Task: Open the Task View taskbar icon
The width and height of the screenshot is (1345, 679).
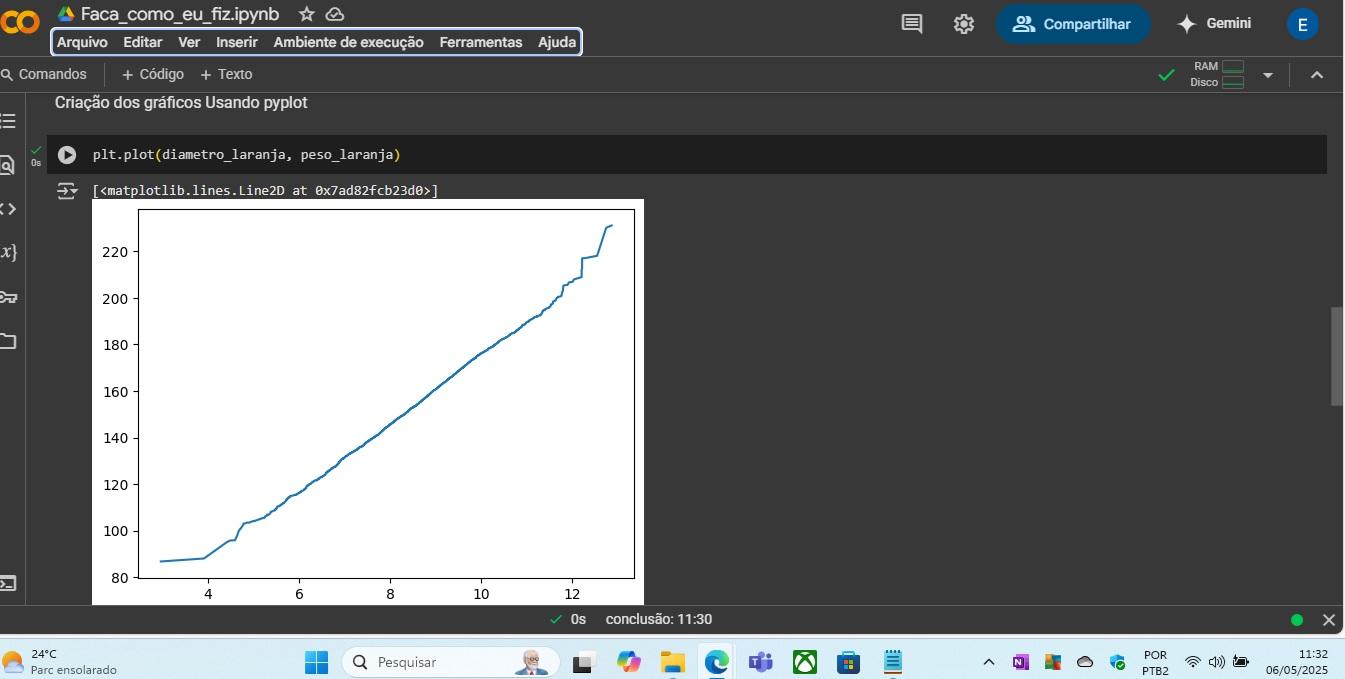Action: (x=583, y=662)
